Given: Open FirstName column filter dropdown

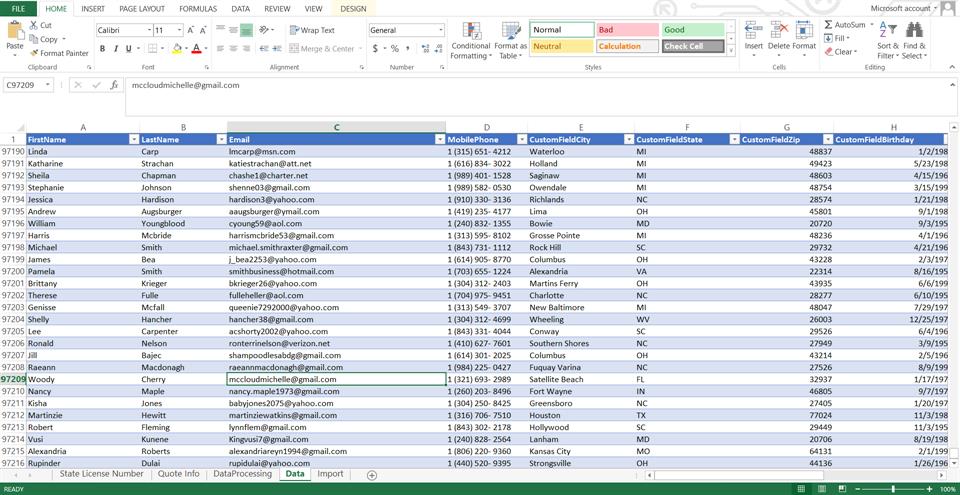Looking at the screenshot, I should tap(134, 140).
